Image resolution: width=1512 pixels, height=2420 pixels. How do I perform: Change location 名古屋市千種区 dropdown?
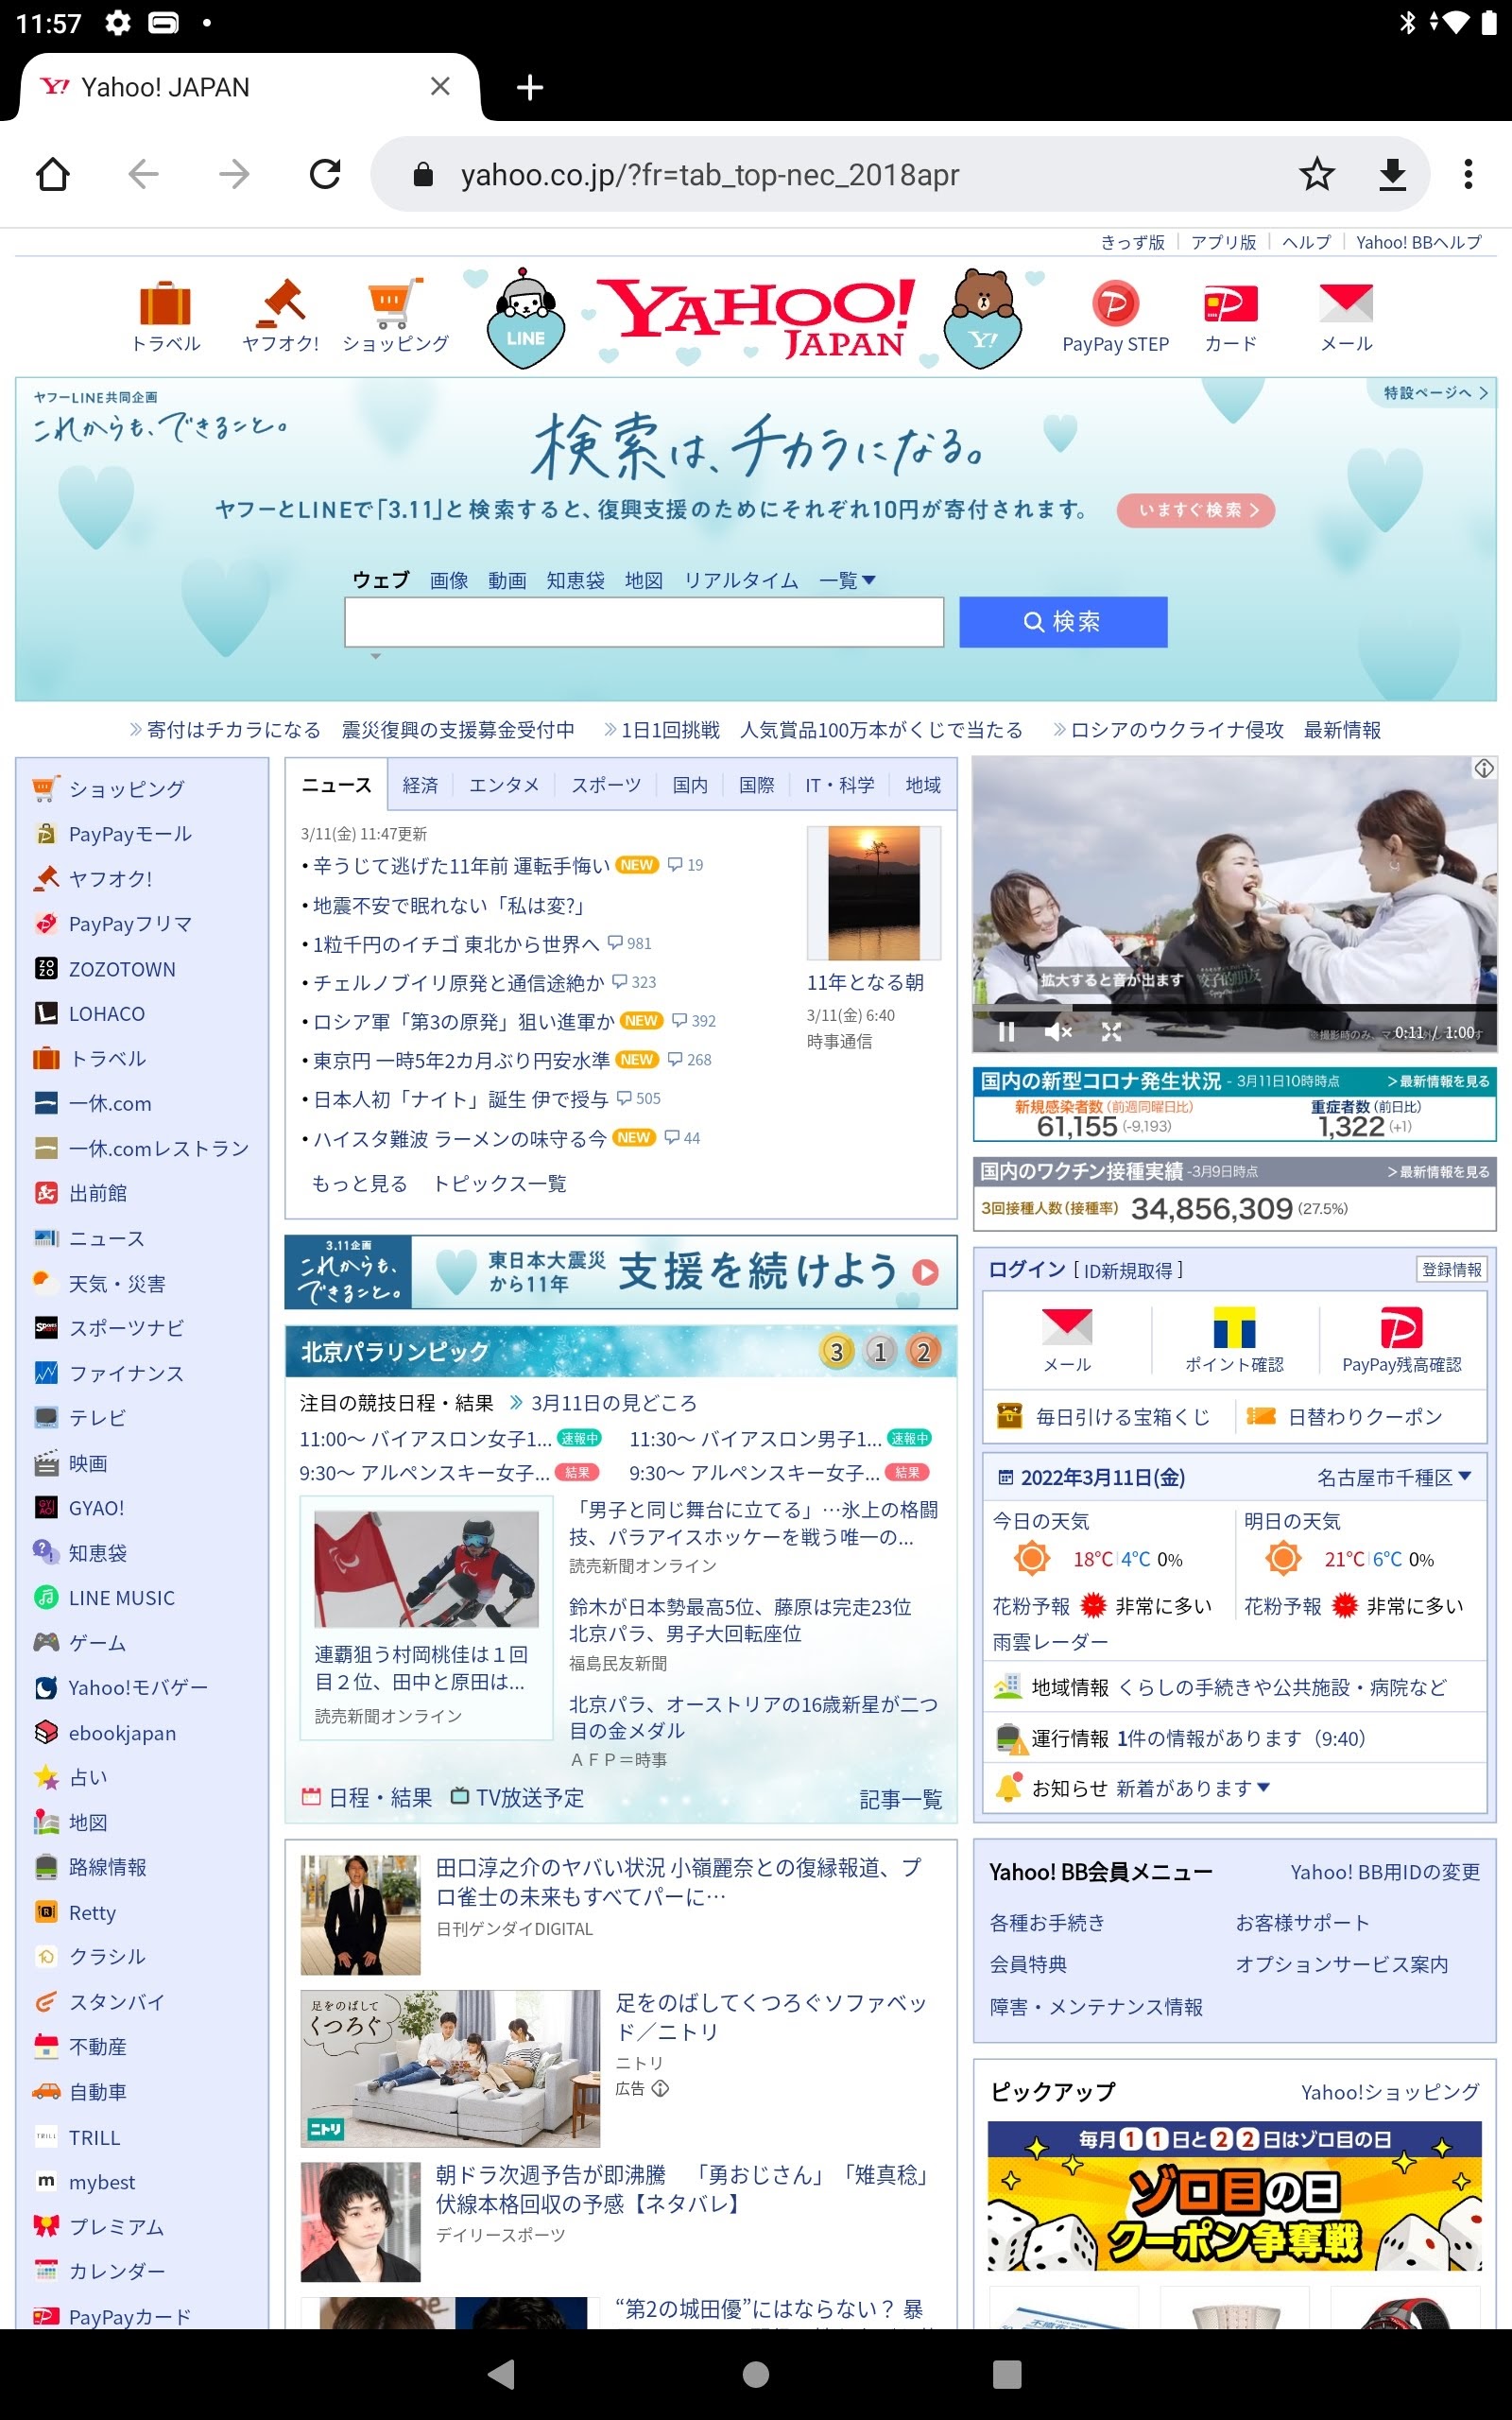click(x=1394, y=1477)
